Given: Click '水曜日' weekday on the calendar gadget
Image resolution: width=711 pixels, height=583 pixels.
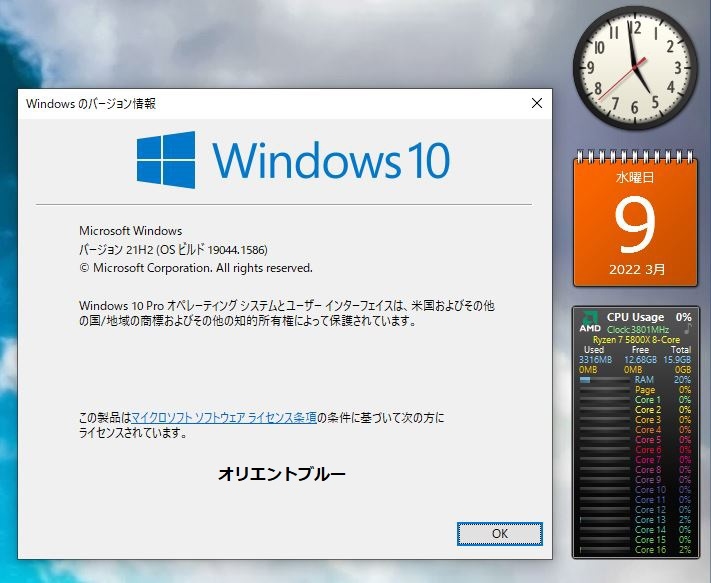Looking at the screenshot, I should point(635,177).
